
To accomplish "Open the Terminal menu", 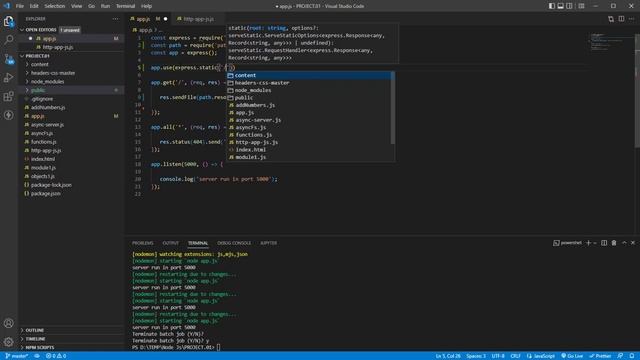I will 125,6.
